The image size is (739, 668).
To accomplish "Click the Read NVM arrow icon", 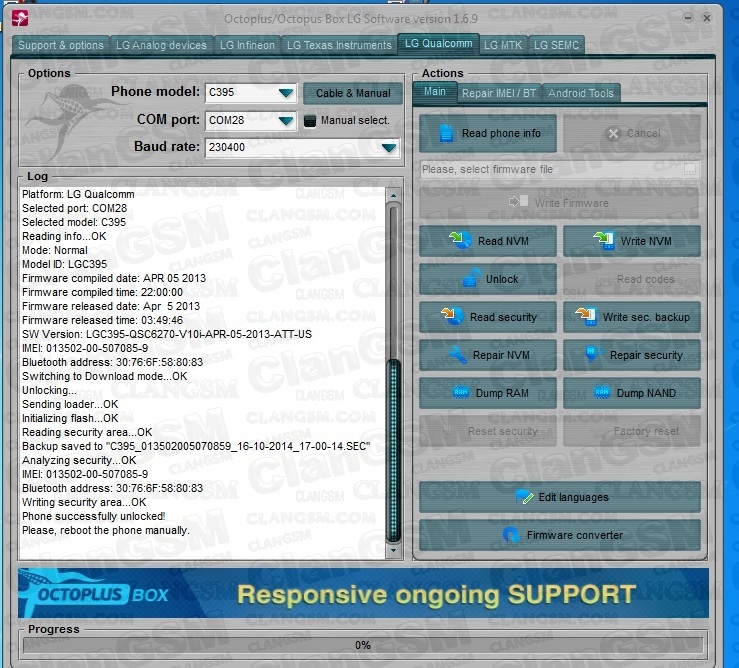I will click(459, 240).
